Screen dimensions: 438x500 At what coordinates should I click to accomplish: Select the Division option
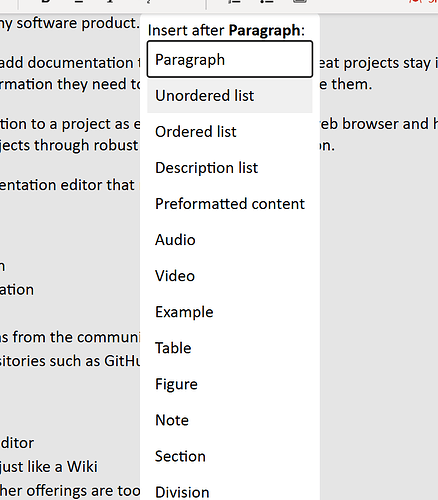230,491
